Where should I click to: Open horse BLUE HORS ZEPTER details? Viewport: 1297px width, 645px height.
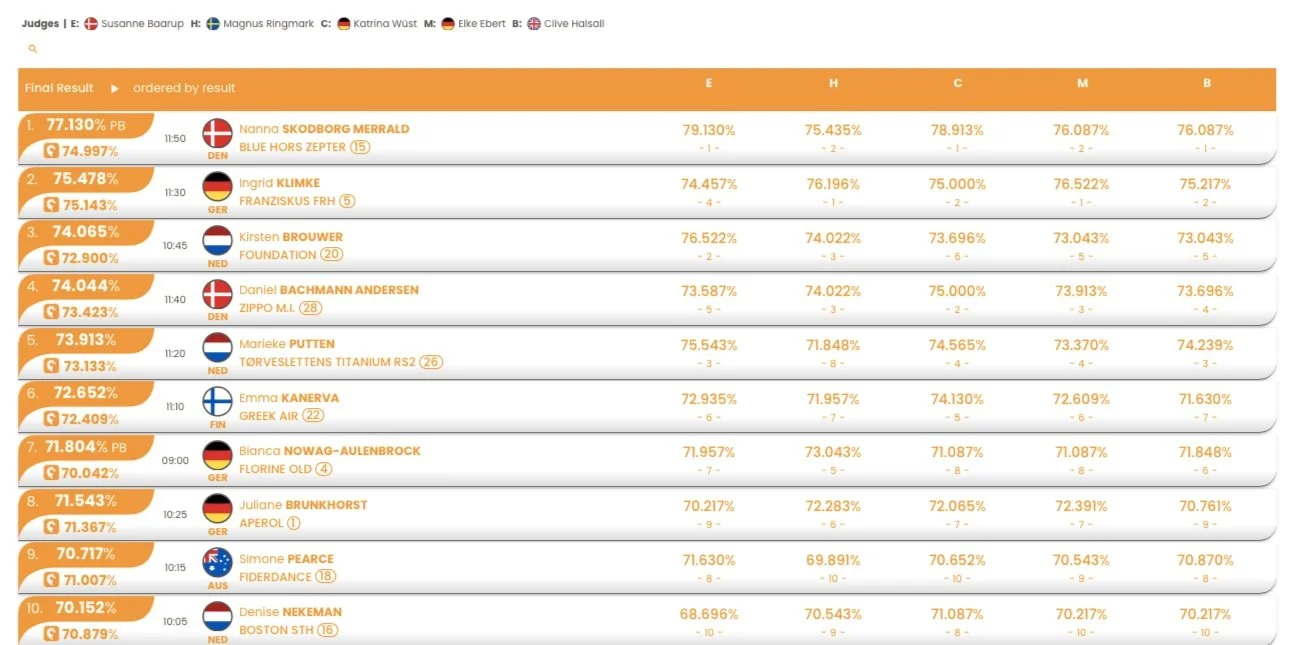point(292,147)
